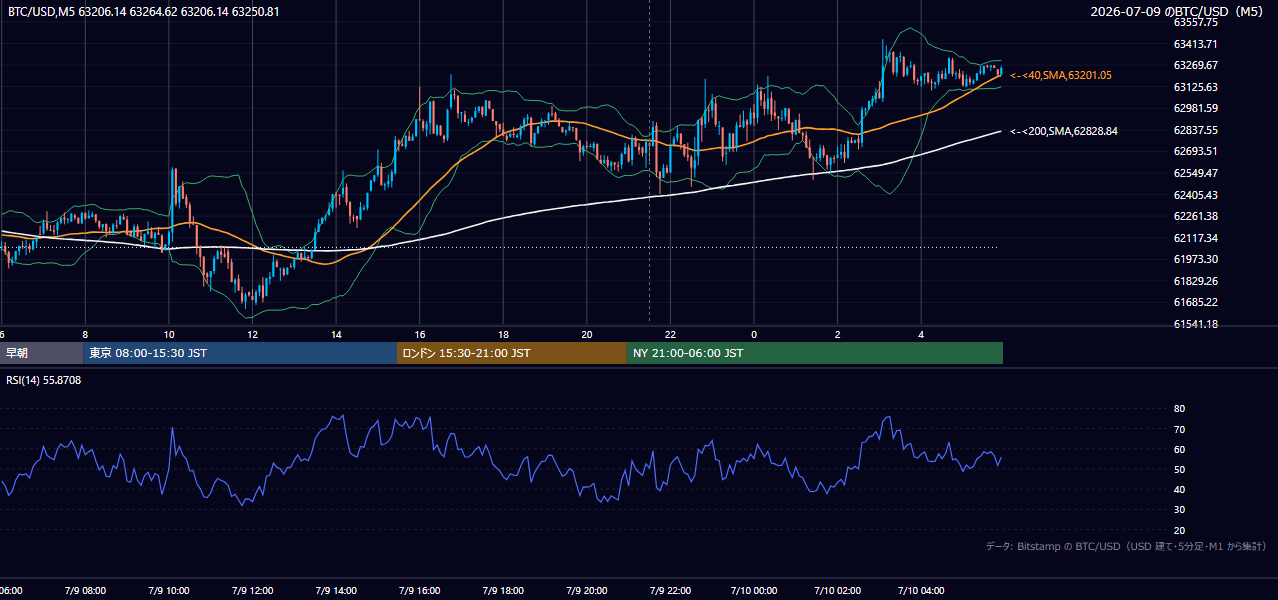Image resolution: width=1278 pixels, height=600 pixels.
Task: Click the 40 SMA label 63201.05
Action: pyautogui.click(x=1061, y=75)
